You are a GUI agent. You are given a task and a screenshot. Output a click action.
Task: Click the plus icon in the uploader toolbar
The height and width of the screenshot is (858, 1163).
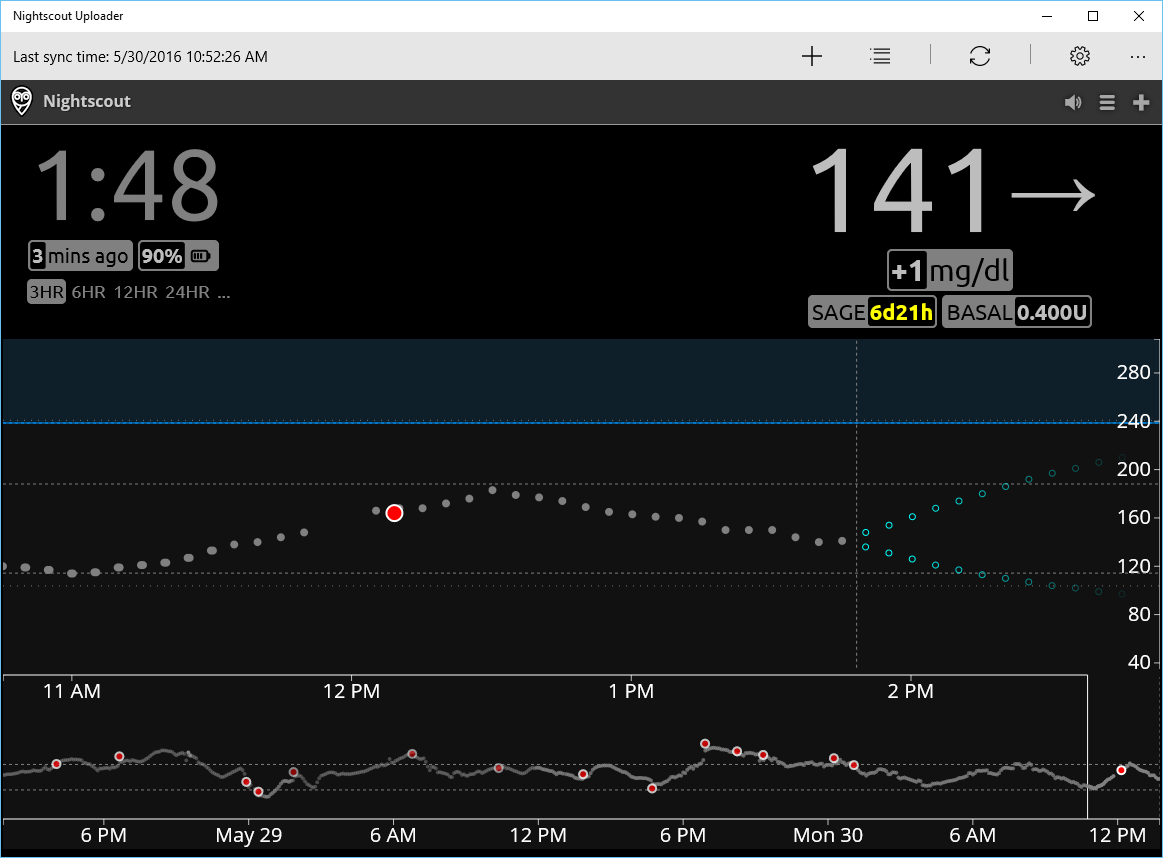[811, 56]
